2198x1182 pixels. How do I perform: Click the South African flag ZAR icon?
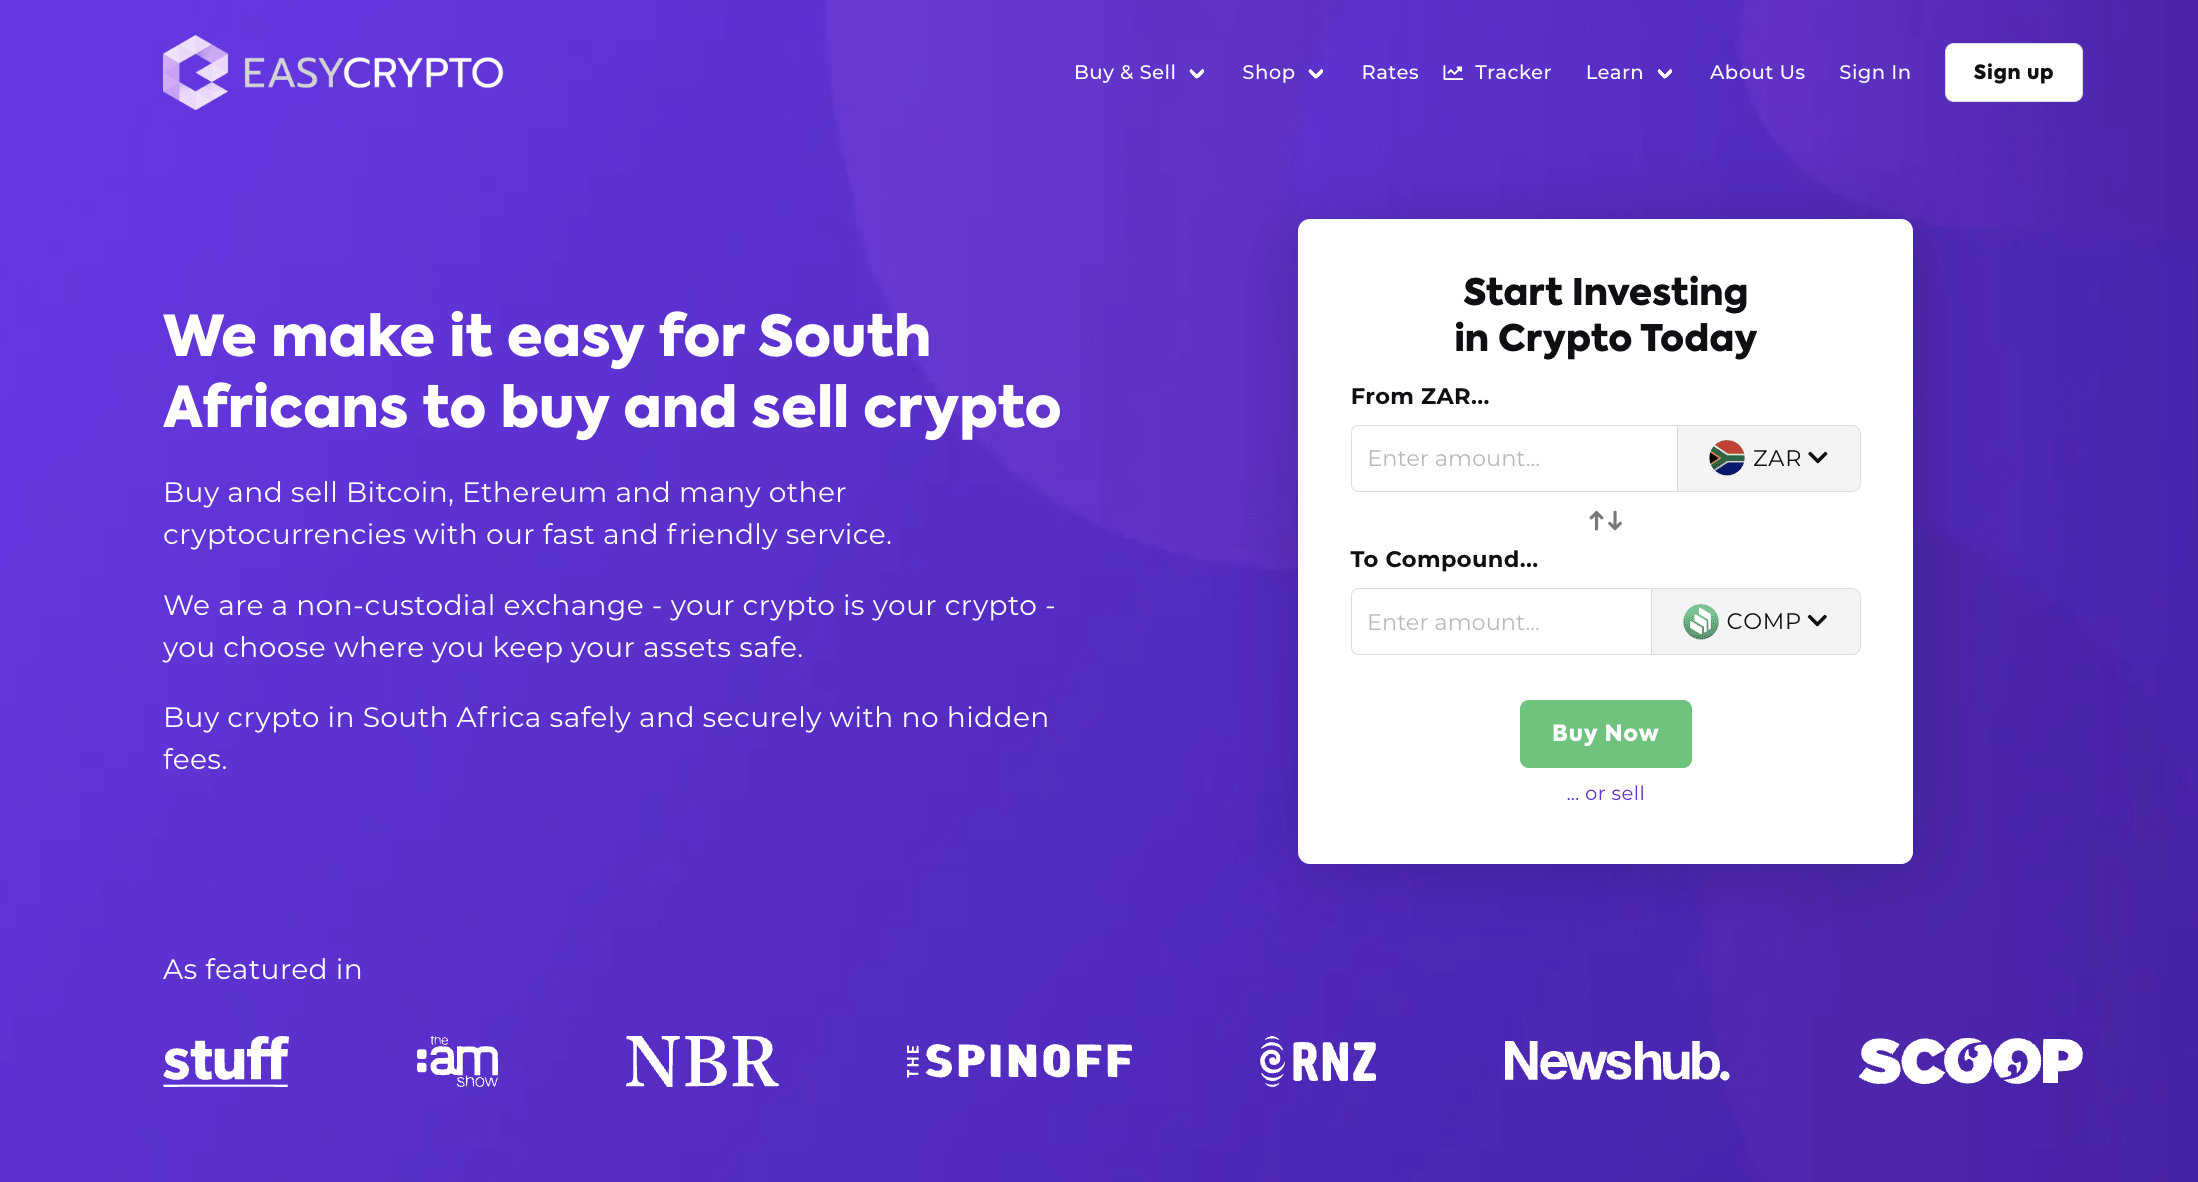[x=1722, y=457]
